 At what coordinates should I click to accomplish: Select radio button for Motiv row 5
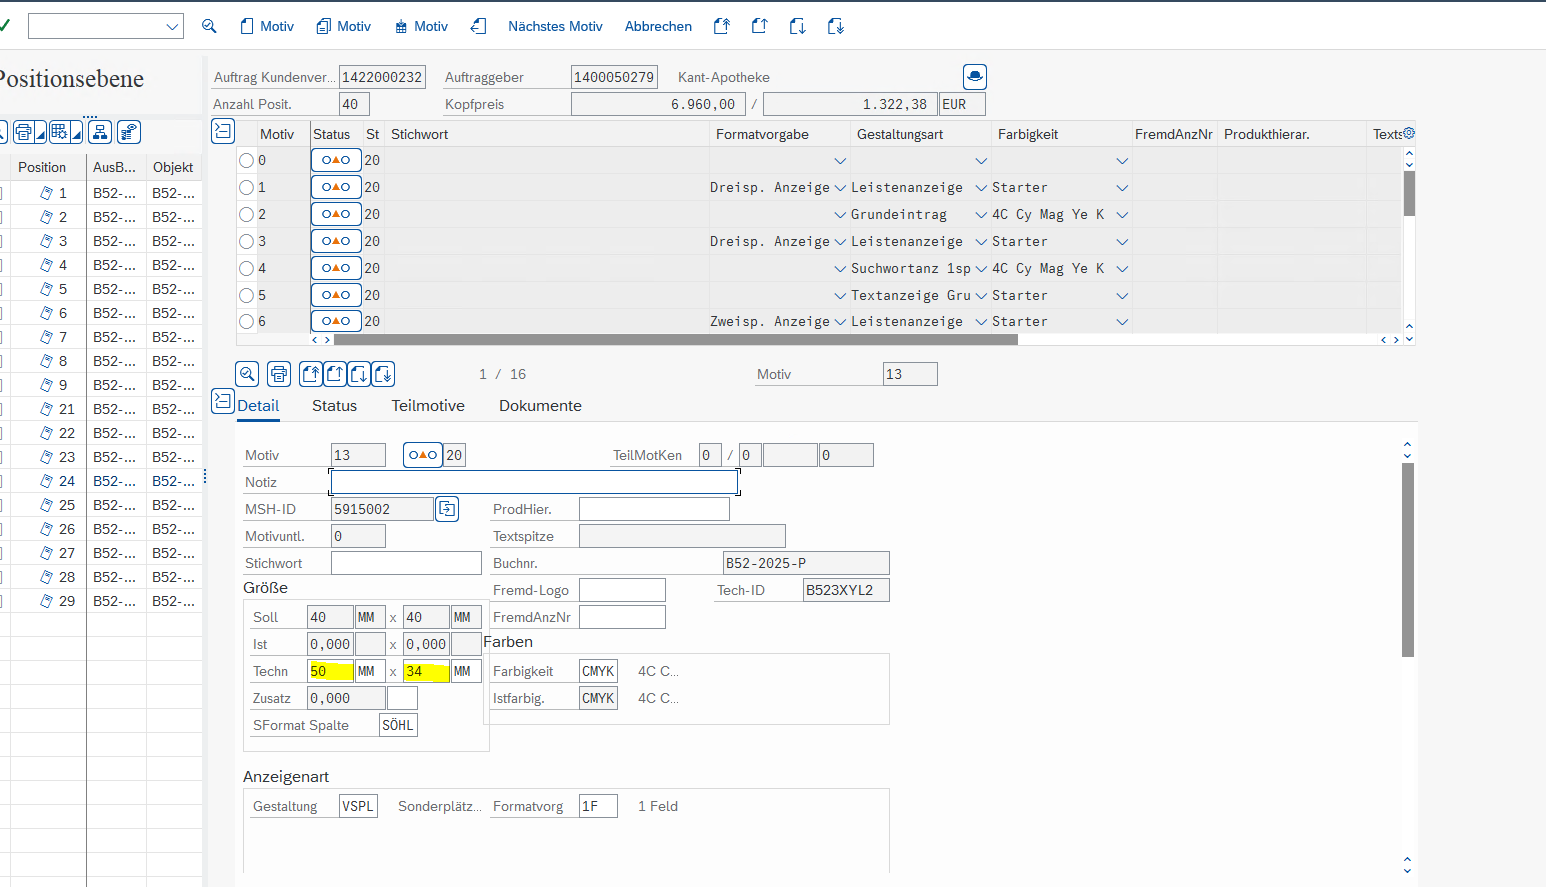coord(246,295)
